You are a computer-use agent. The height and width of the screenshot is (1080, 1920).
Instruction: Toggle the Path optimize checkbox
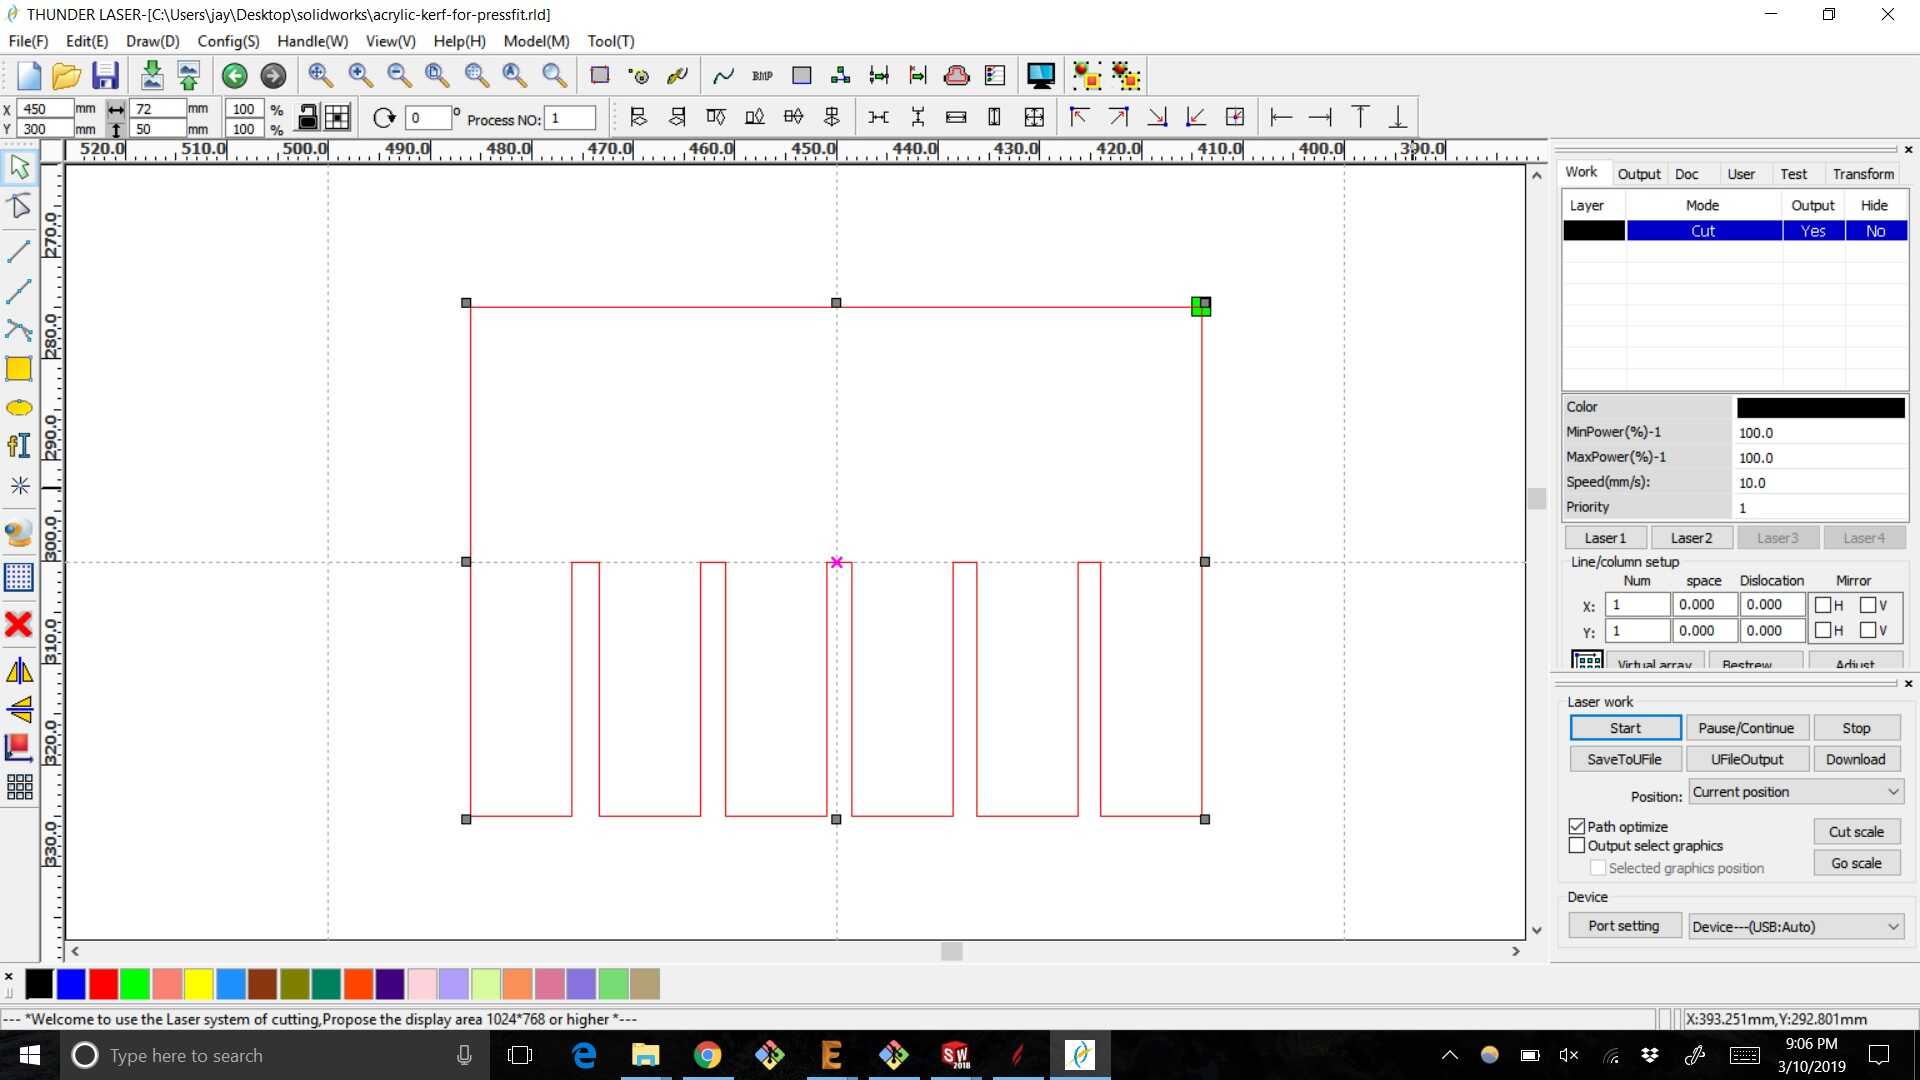click(1577, 826)
